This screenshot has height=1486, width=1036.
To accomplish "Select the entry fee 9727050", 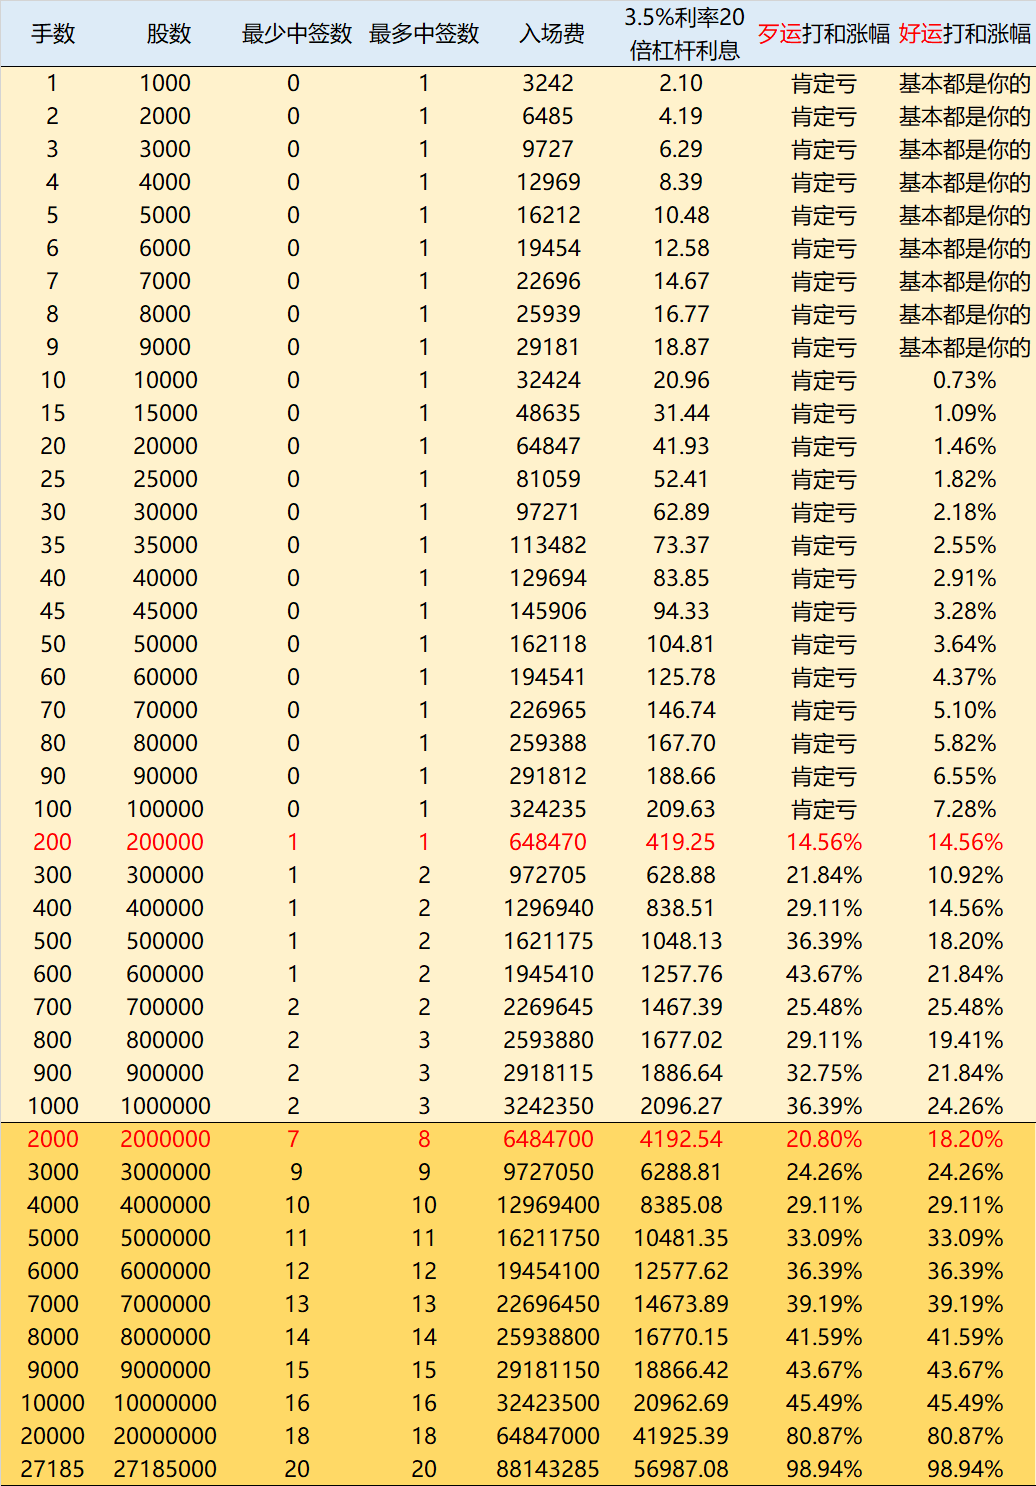I will pyautogui.click(x=548, y=1172).
